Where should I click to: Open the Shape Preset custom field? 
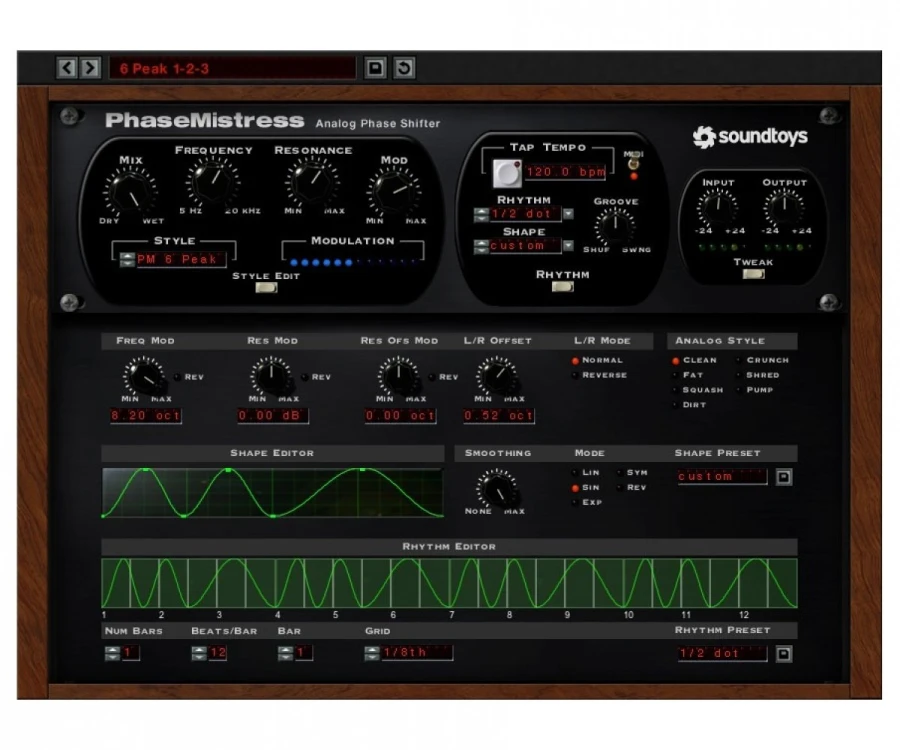pos(722,476)
